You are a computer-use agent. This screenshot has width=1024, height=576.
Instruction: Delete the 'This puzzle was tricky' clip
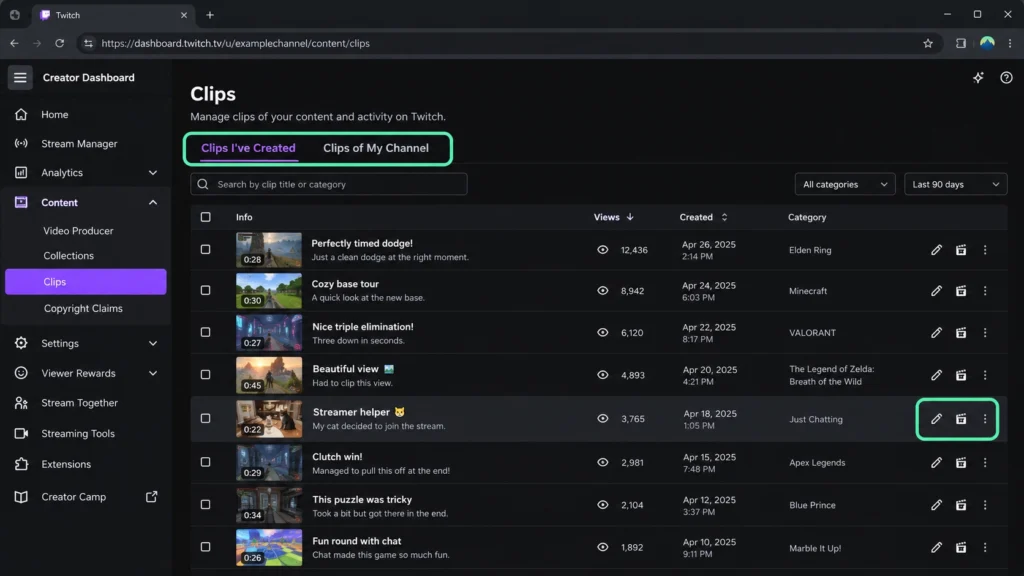(961, 505)
